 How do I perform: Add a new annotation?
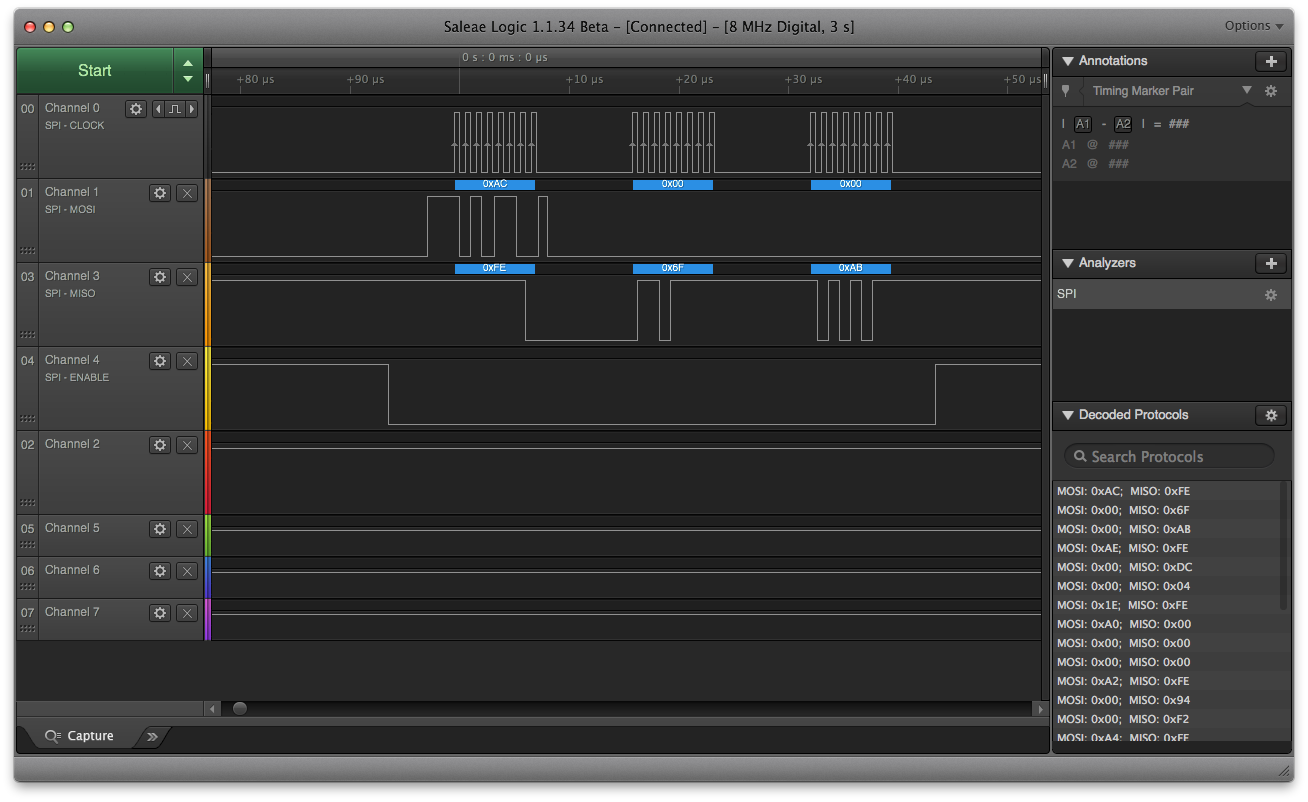pyautogui.click(x=1271, y=61)
